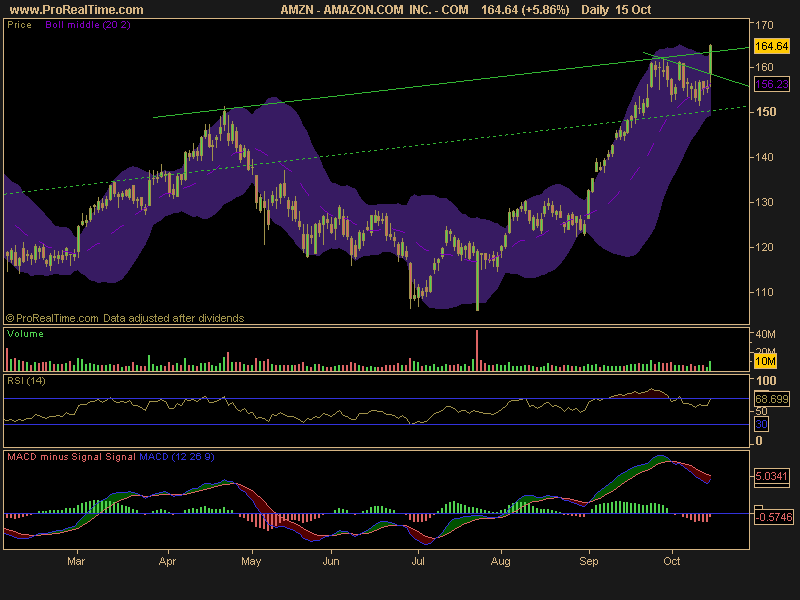Click the 170 price axis label
Viewport: 800px width, 600px height.
(764, 25)
